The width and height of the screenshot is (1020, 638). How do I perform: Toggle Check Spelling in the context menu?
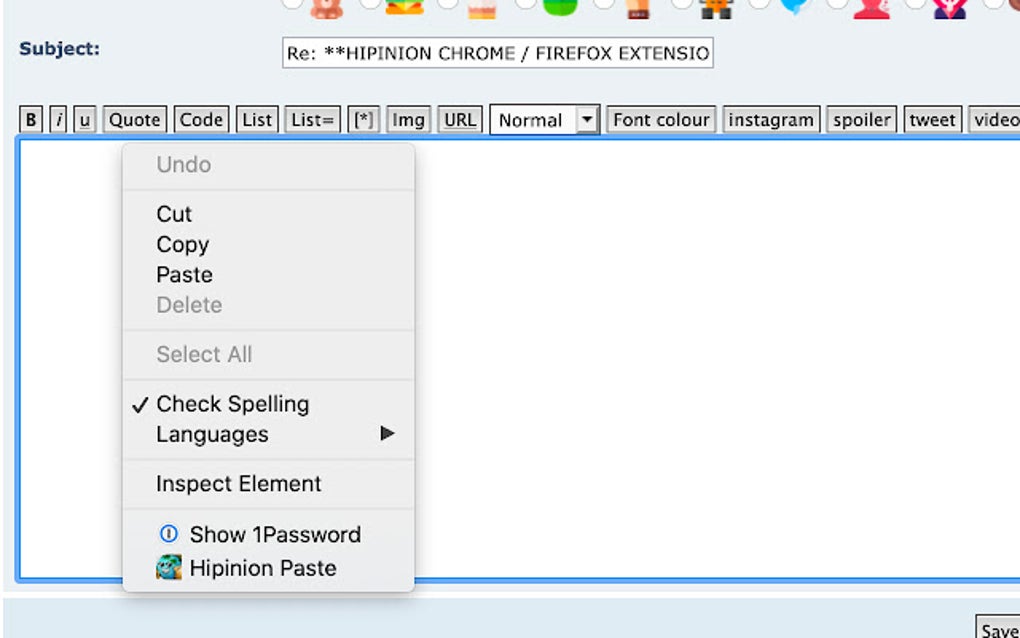231,404
